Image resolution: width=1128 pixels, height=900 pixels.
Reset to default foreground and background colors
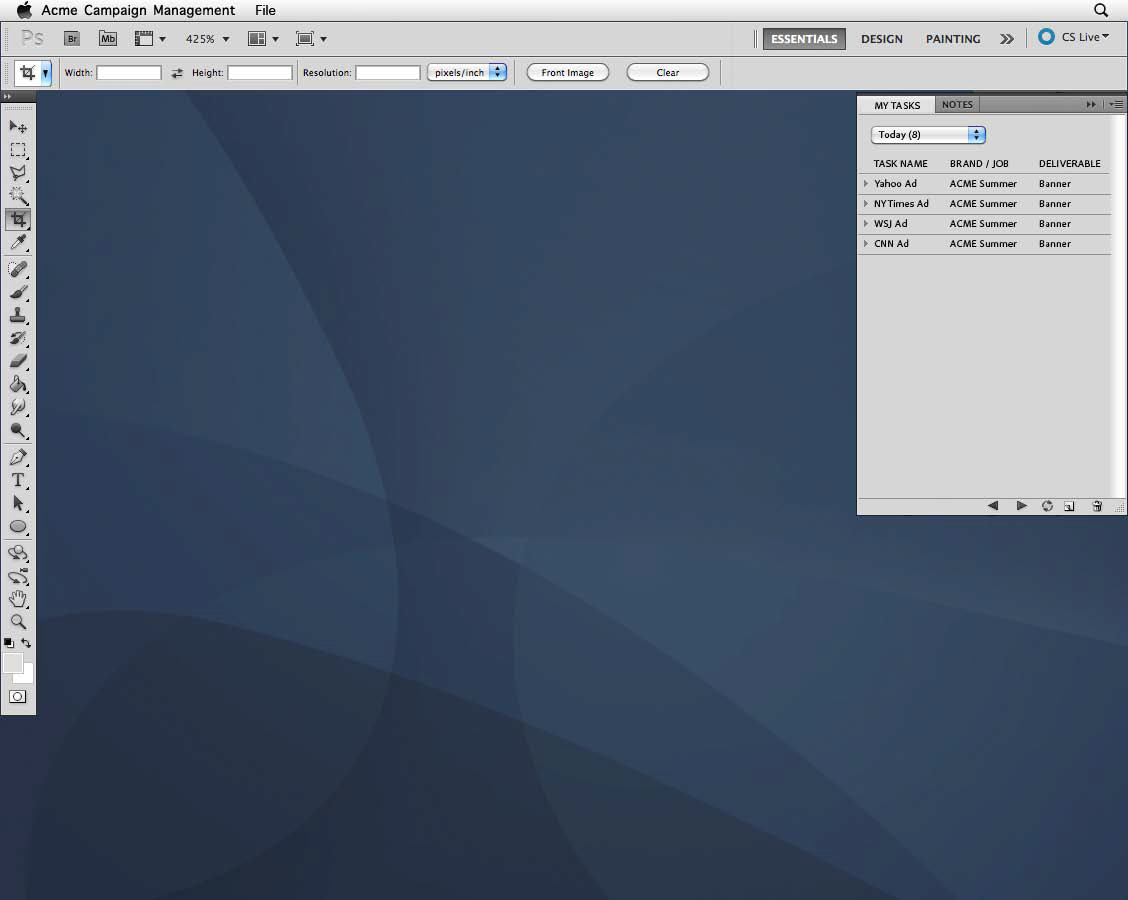coord(9,642)
